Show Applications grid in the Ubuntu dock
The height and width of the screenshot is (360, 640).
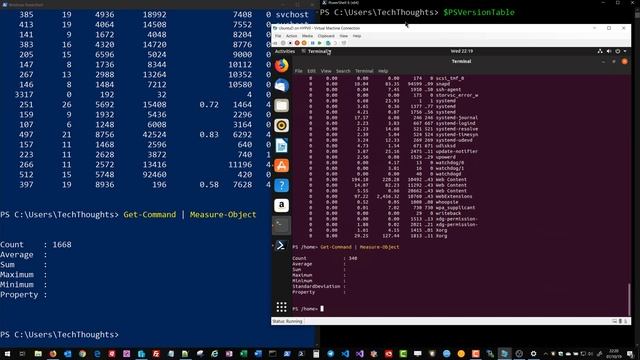coord(281,307)
